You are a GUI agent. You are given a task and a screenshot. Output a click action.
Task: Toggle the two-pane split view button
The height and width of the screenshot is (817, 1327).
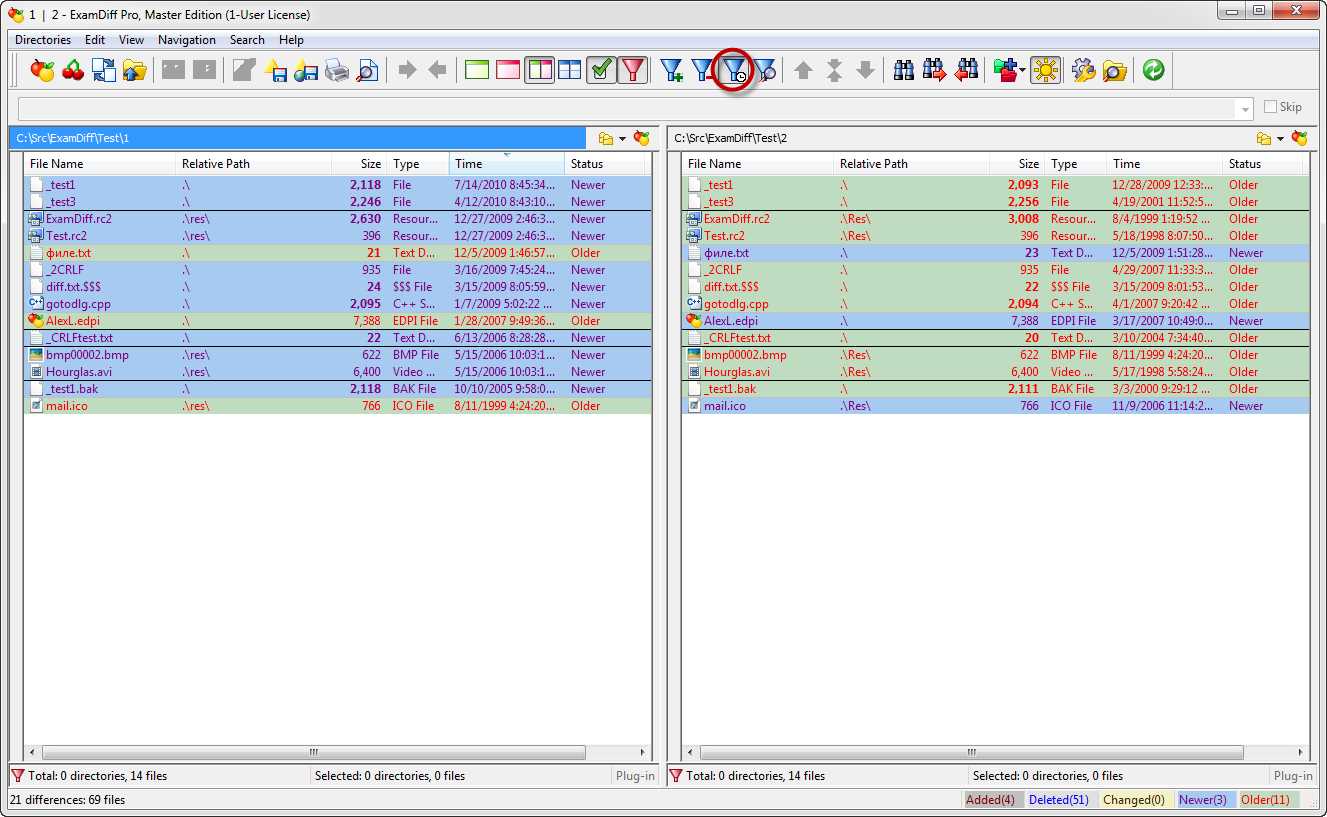pos(540,70)
